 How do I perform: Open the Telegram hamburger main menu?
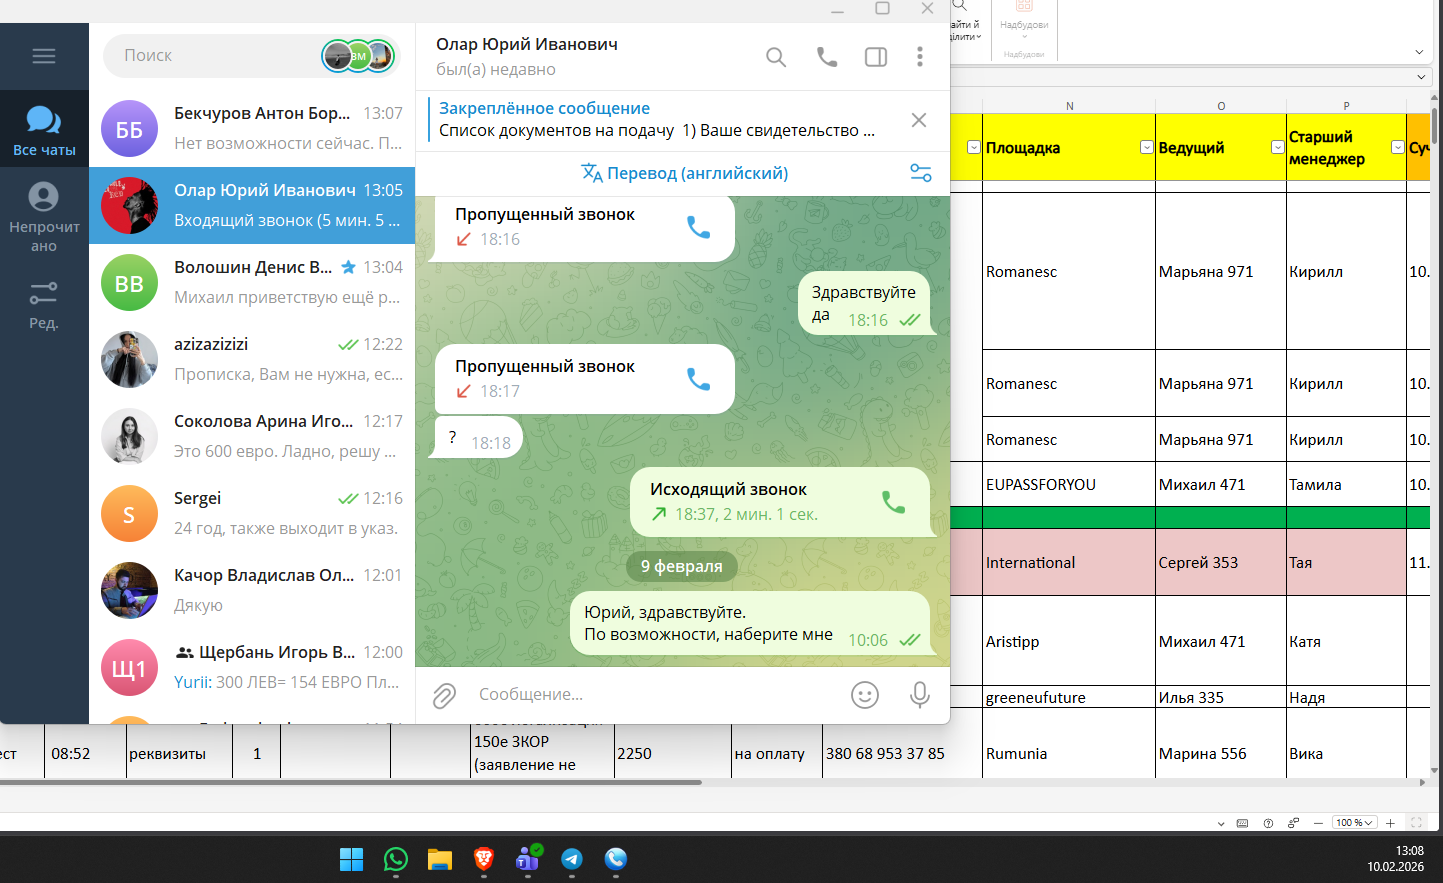pyautogui.click(x=44, y=56)
